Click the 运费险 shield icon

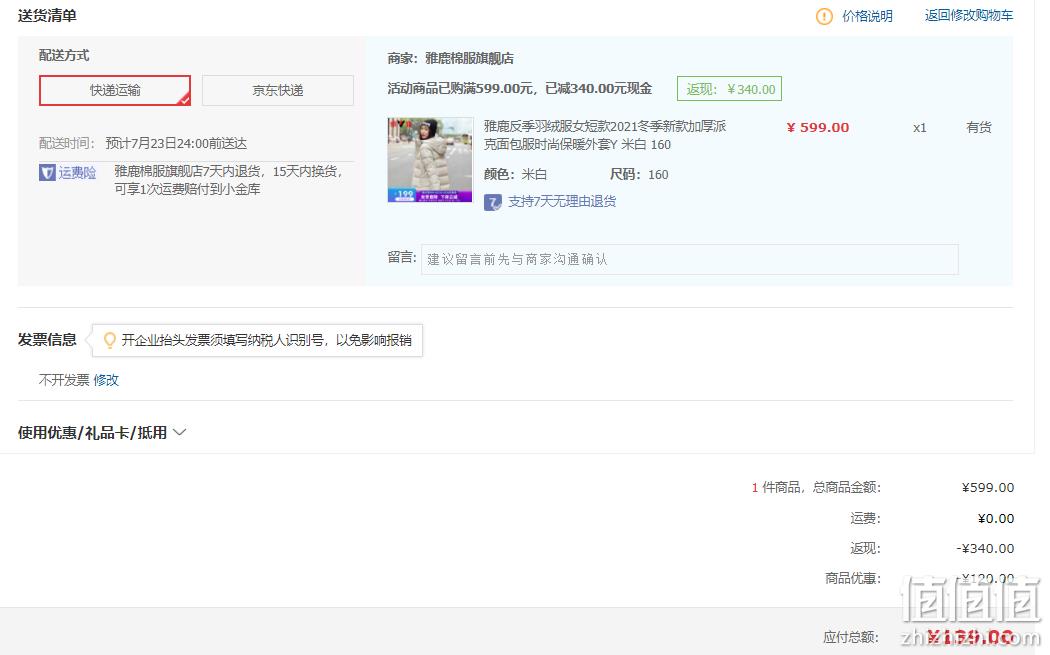(x=47, y=173)
